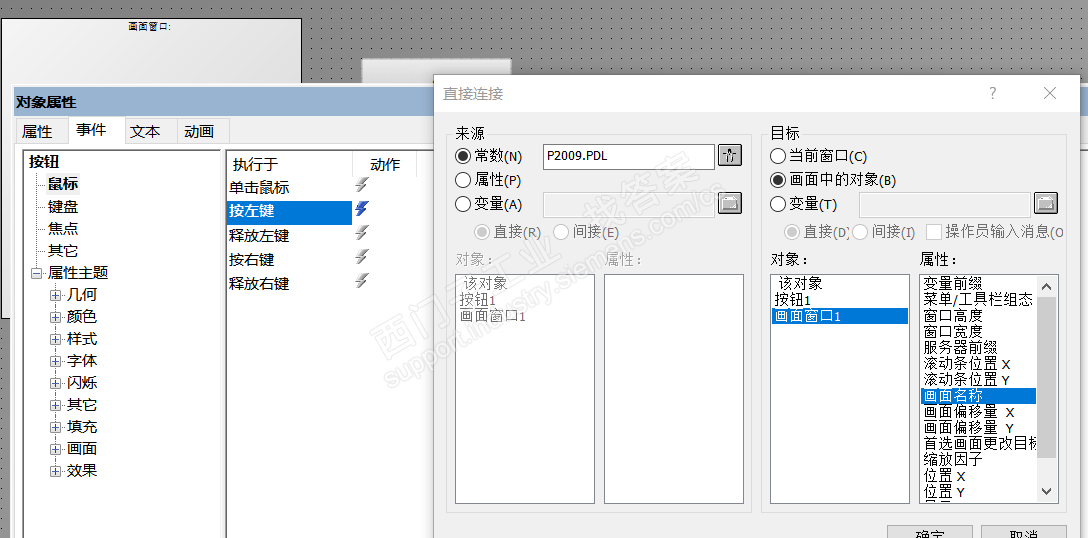Select 首选画面更改目标 property
1088x538 pixels.
980,444
